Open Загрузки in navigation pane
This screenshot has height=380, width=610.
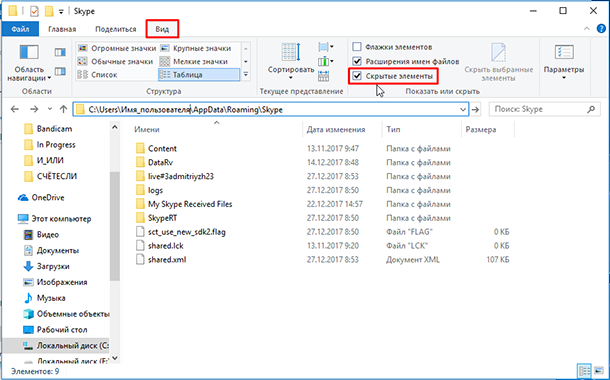point(53,266)
